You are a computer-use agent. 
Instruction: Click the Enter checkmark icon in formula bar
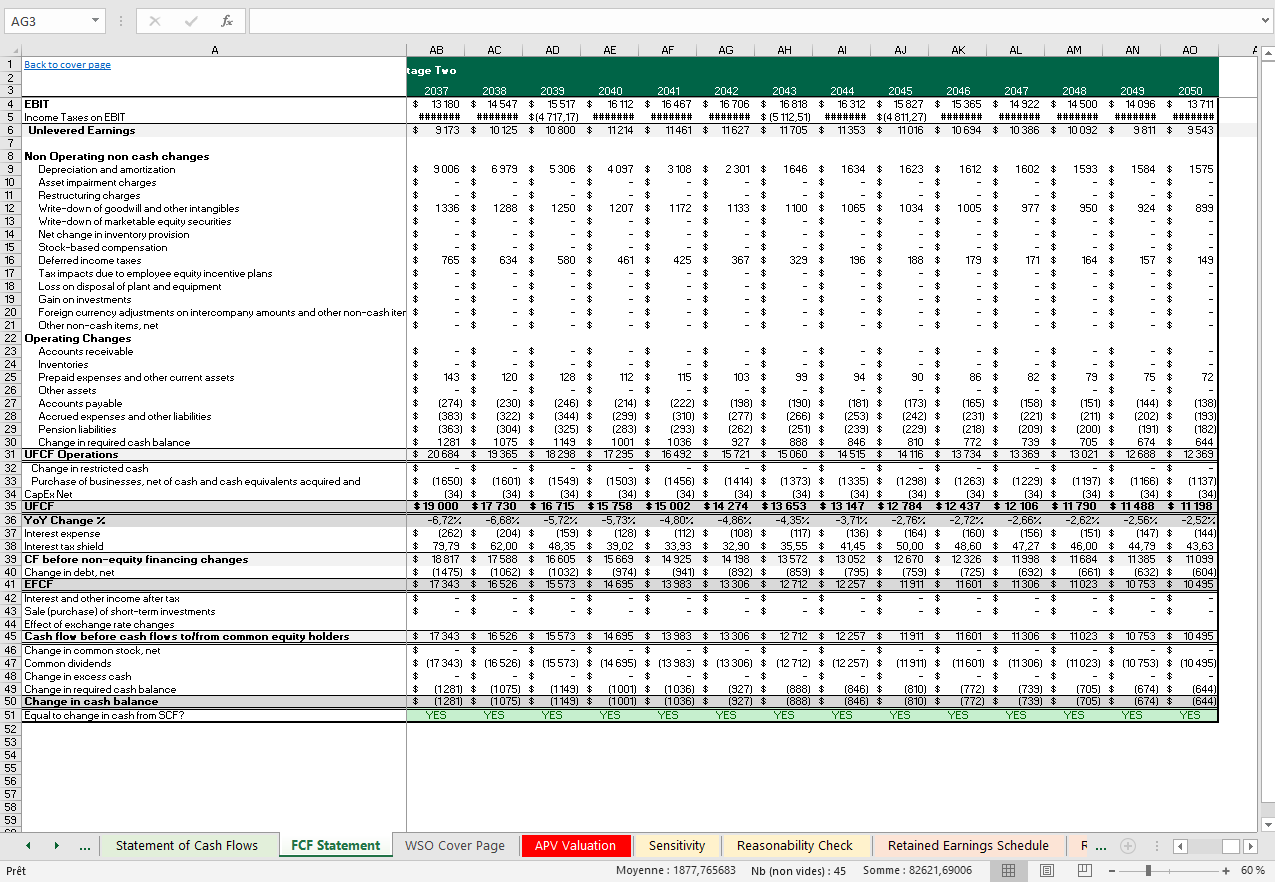[191, 21]
